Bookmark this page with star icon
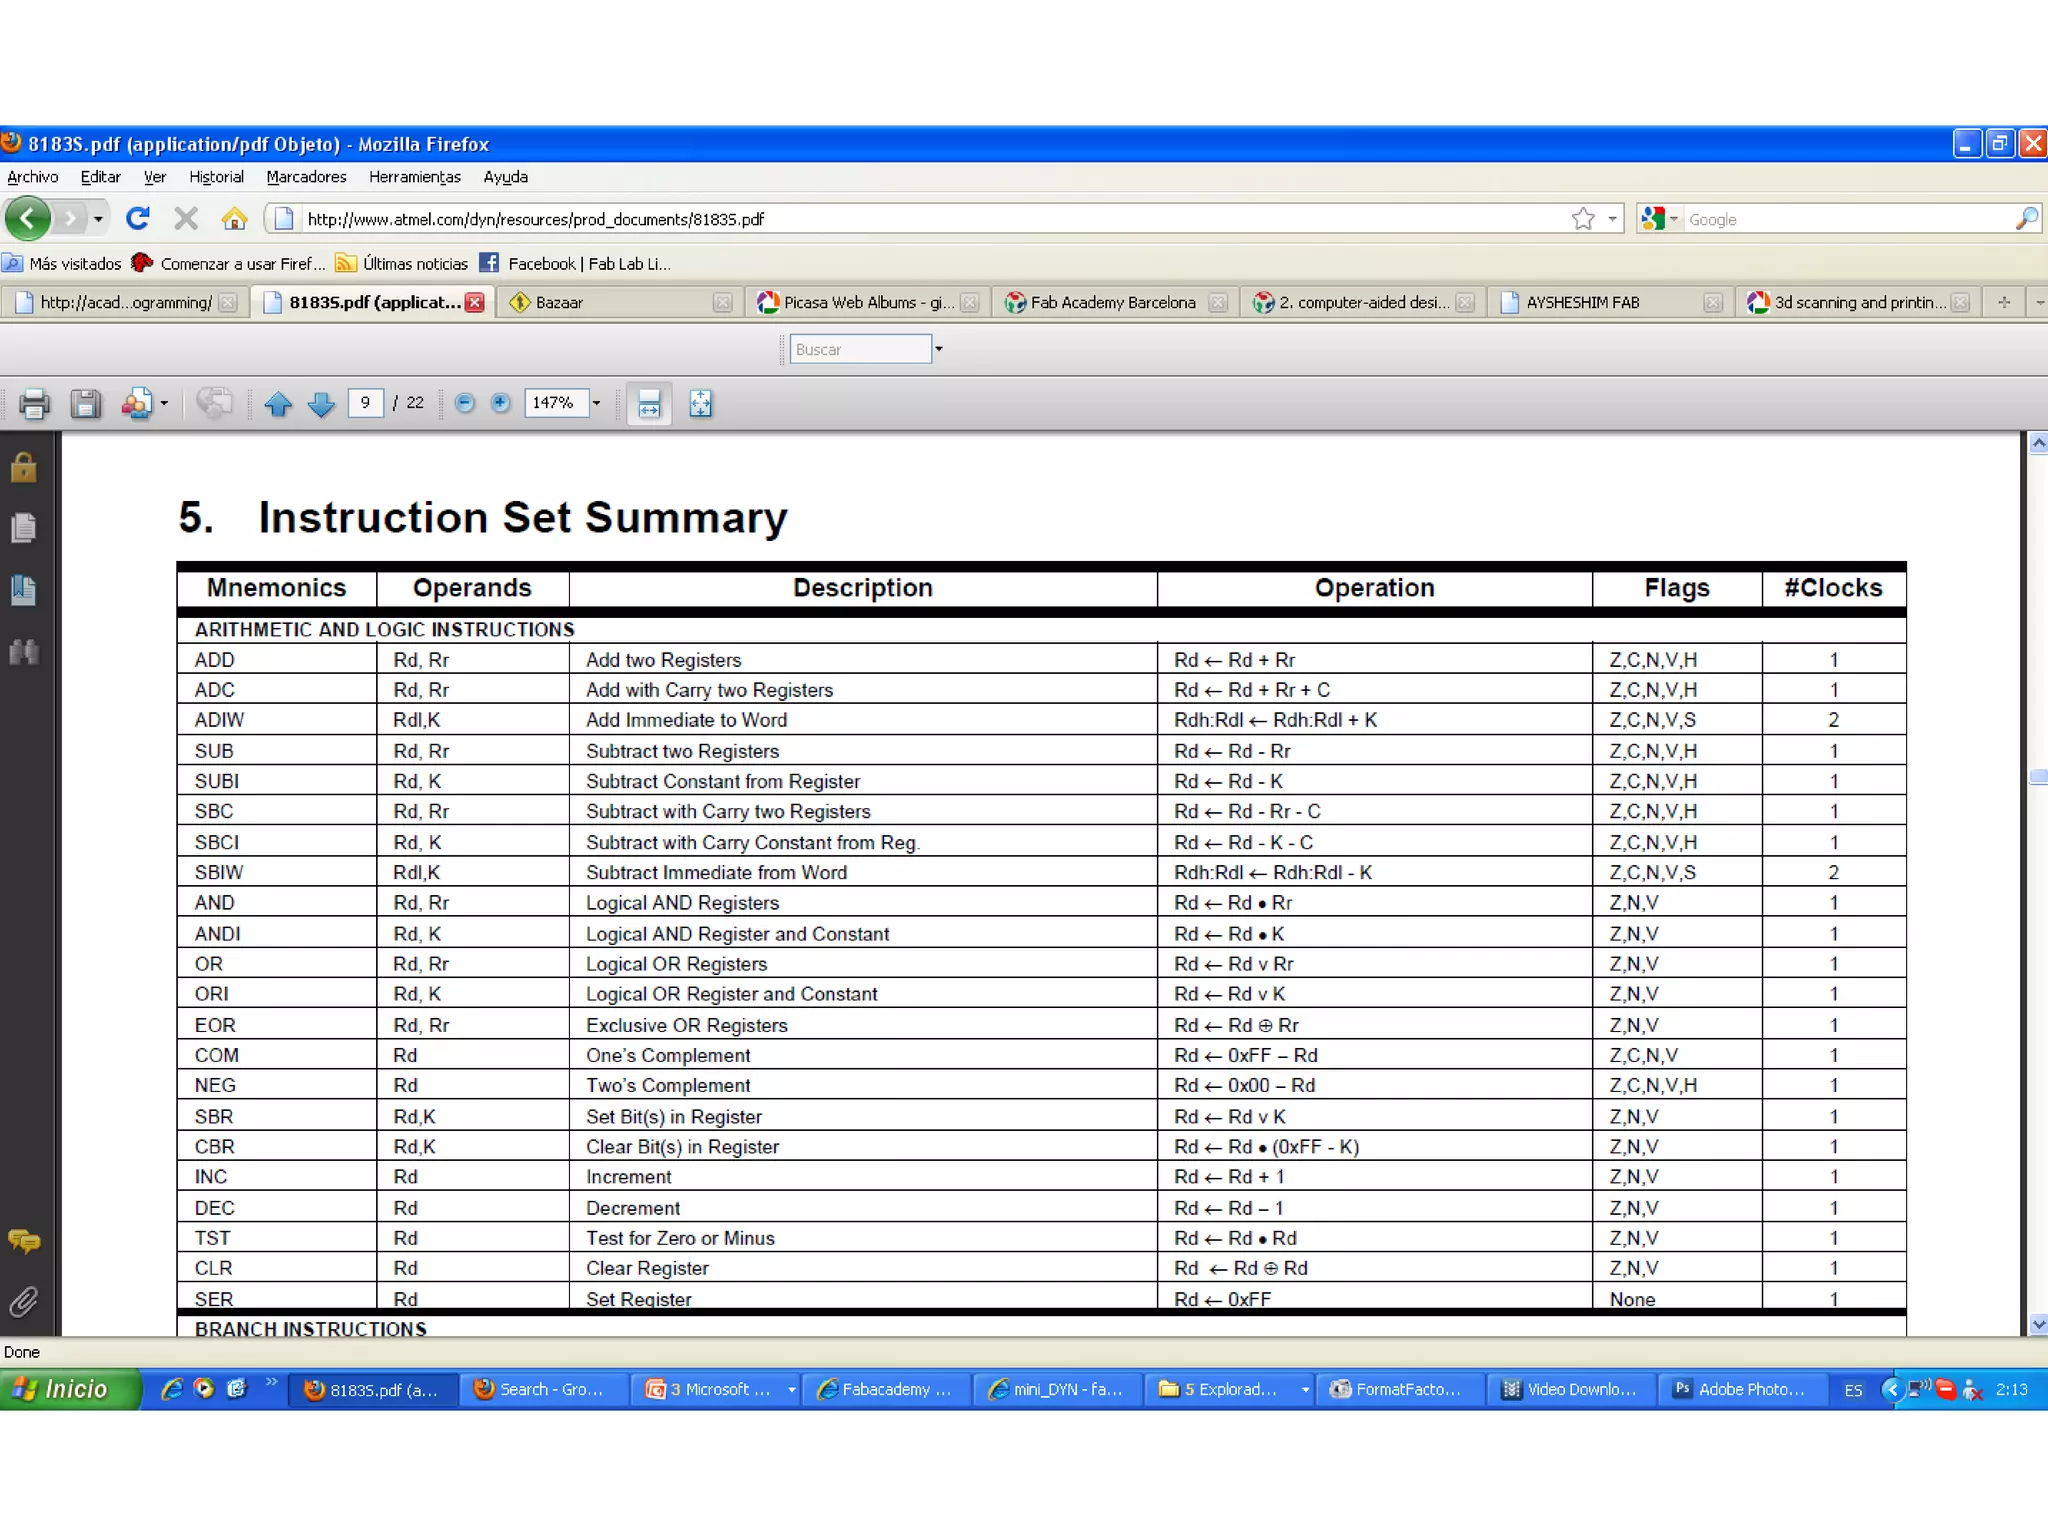 pyautogui.click(x=1582, y=219)
